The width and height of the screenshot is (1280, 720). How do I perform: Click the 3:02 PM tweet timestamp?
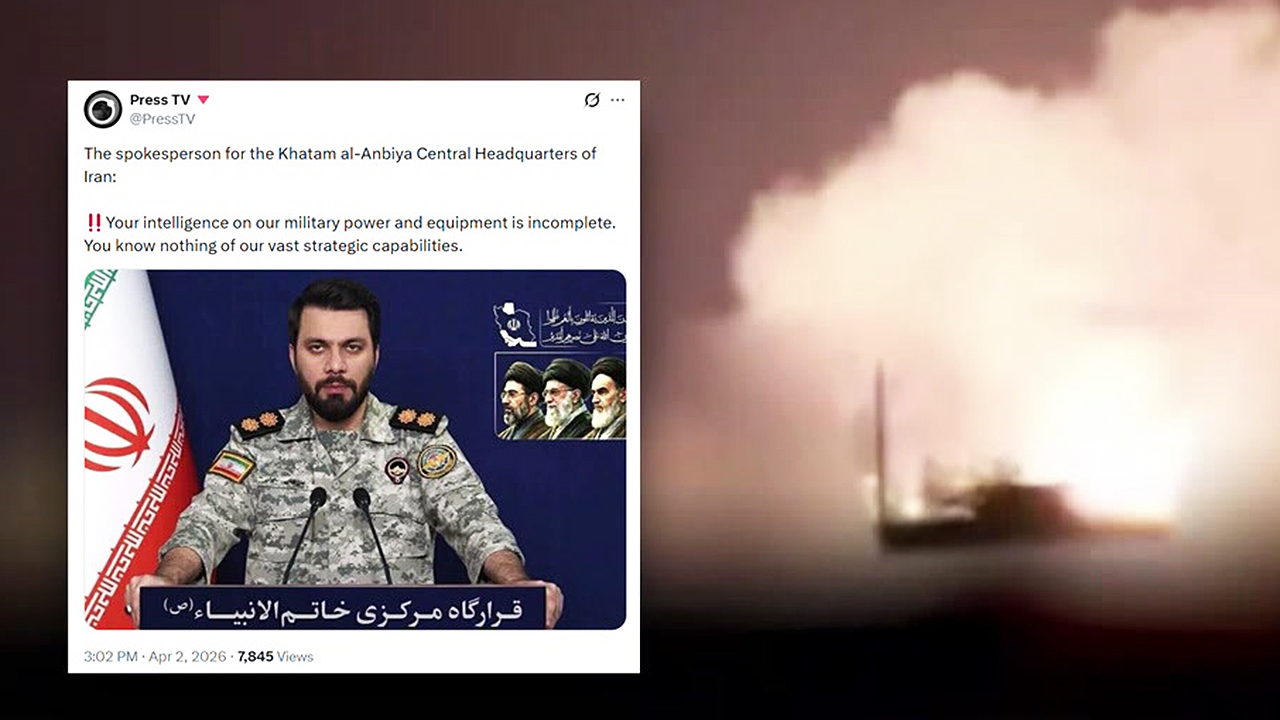click(111, 657)
